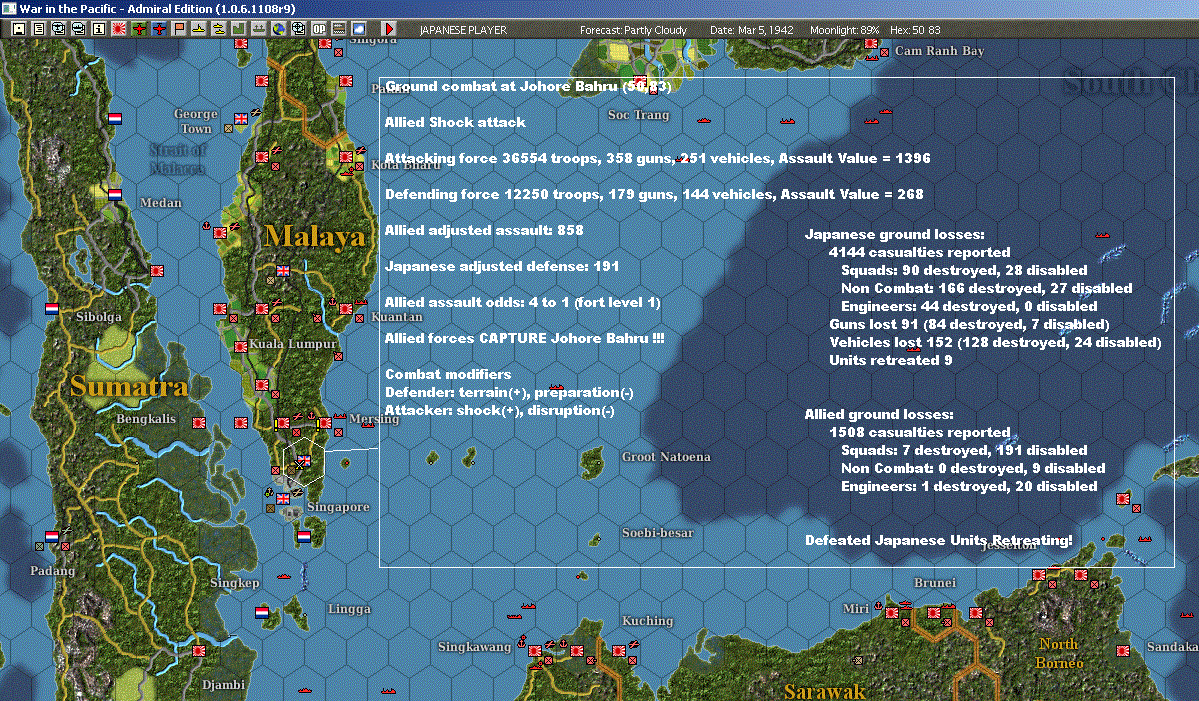Select the Dutch flag base at Padang
1199x701 pixels.
pyautogui.click(x=51, y=537)
